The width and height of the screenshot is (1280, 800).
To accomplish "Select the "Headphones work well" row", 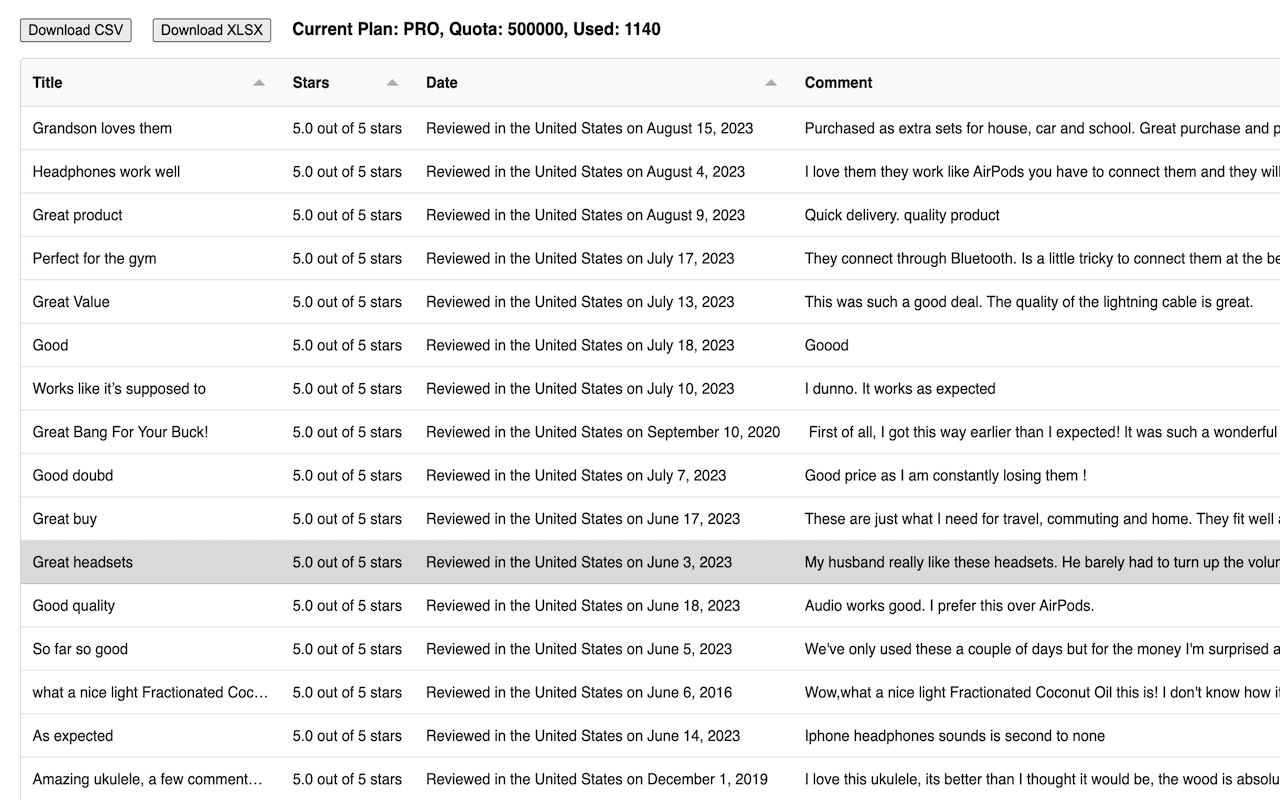I will pos(106,172).
